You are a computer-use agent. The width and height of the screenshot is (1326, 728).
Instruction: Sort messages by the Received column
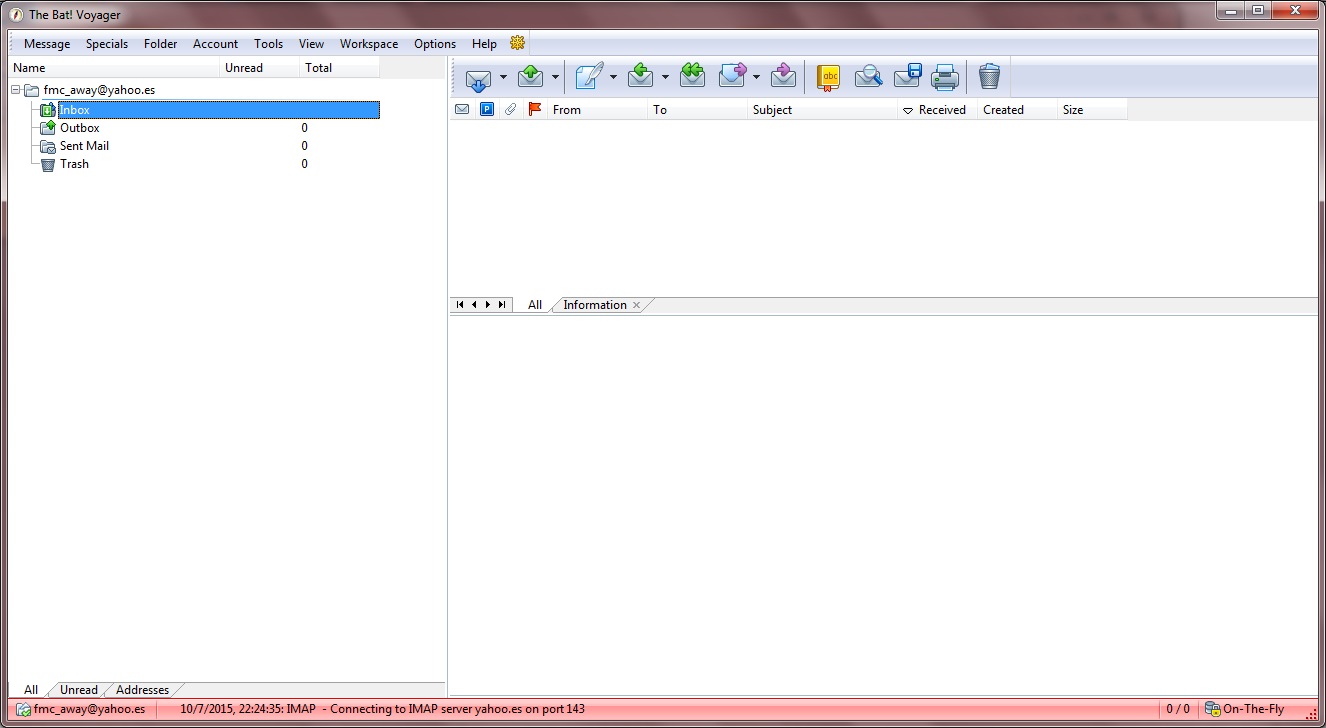[x=937, y=110]
